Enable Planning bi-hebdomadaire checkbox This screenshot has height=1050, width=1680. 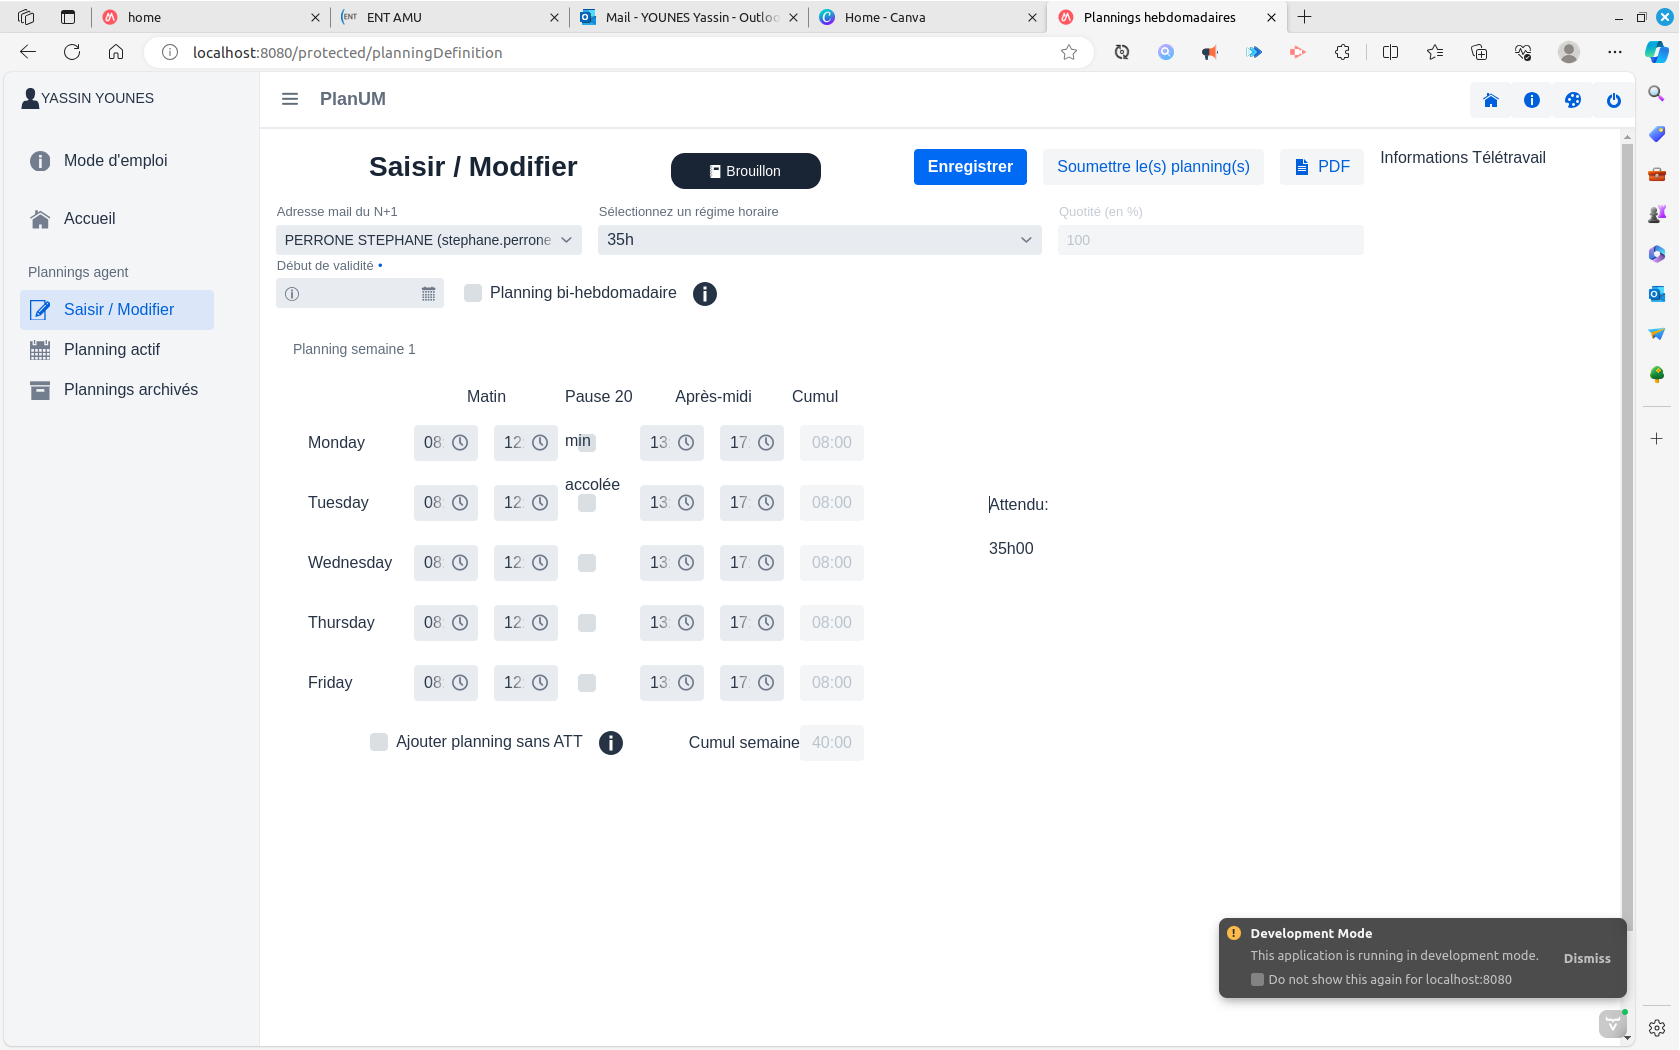click(474, 293)
